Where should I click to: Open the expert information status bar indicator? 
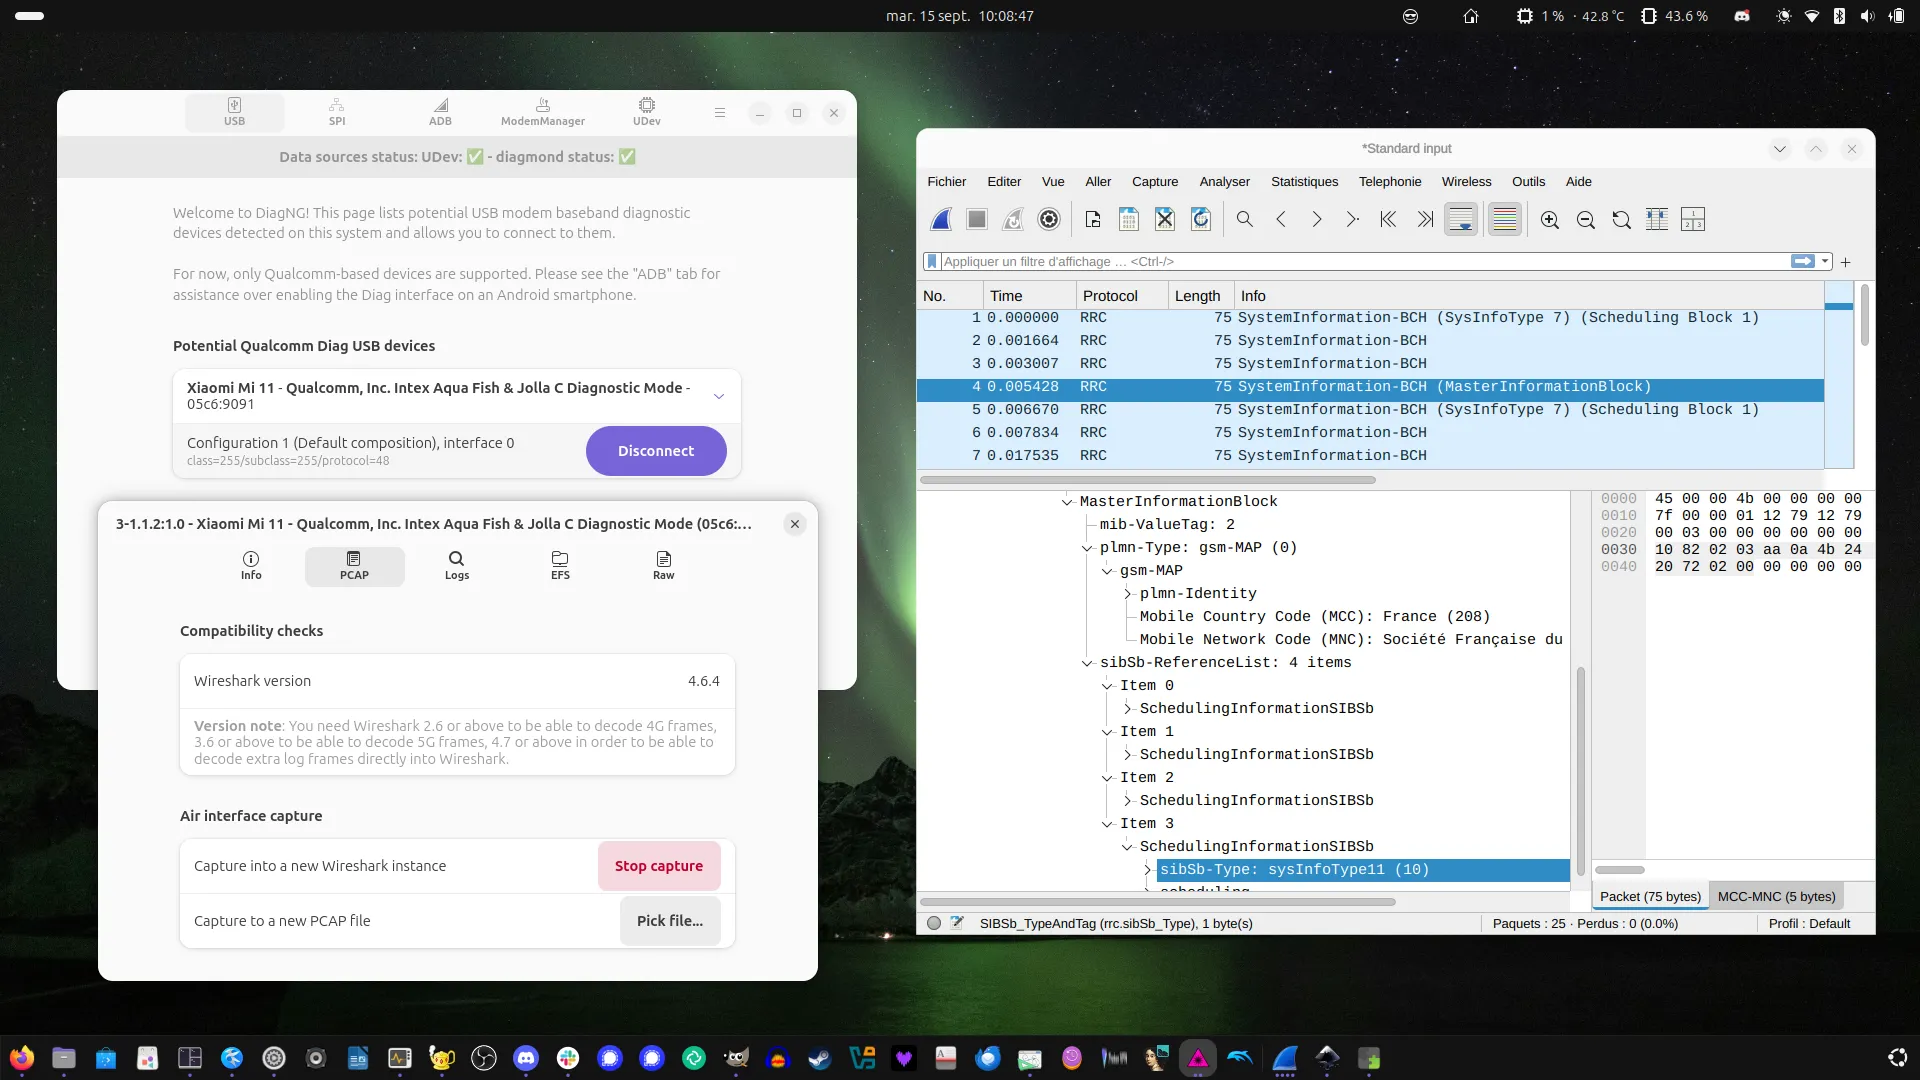pos(934,924)
